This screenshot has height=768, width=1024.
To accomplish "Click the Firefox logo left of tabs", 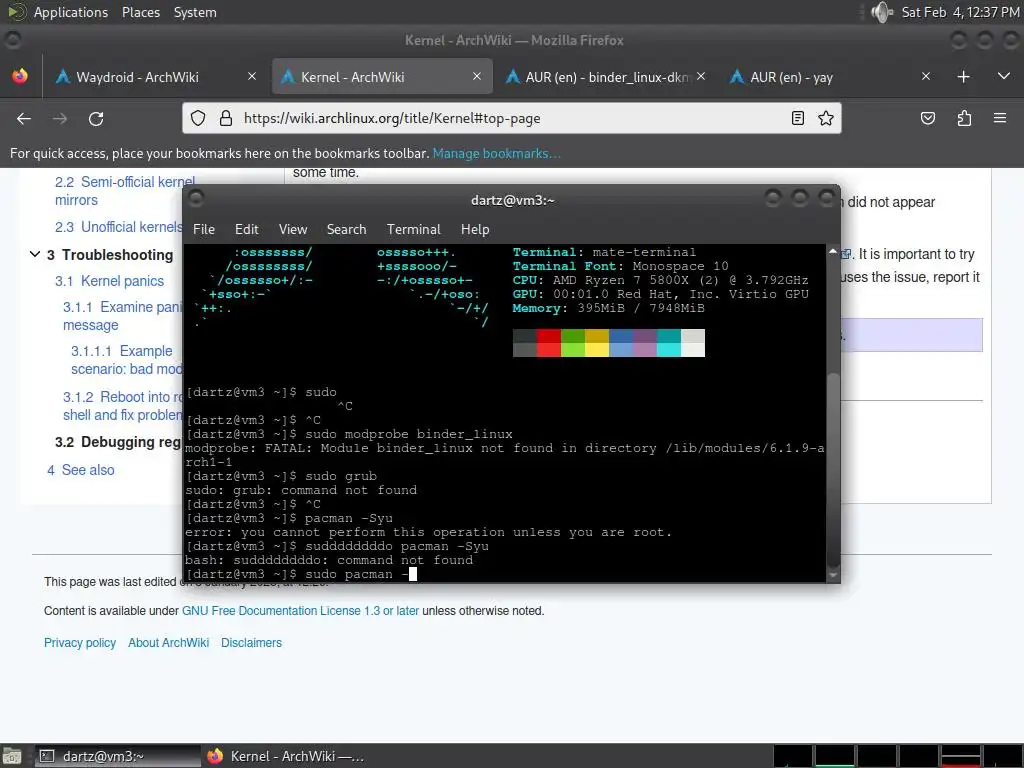I will (x=20, y=76).
